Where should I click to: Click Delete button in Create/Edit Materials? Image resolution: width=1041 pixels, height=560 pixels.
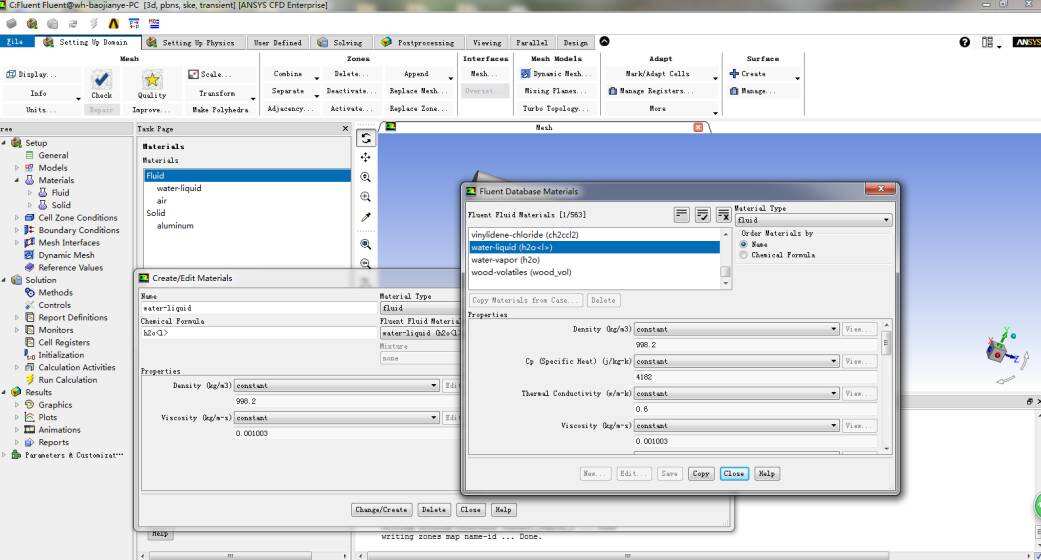[434, 510]
